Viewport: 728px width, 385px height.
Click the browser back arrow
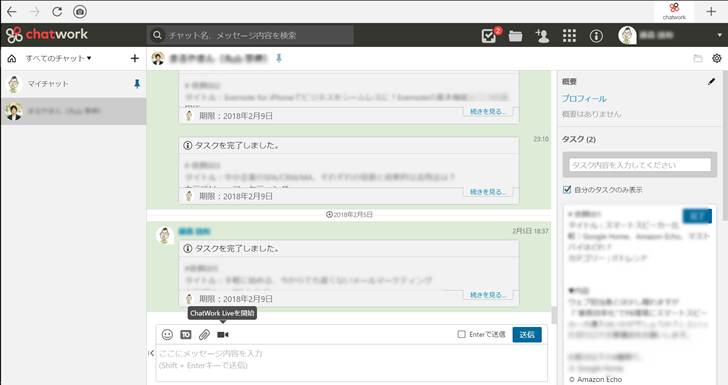tap(12, 12)
